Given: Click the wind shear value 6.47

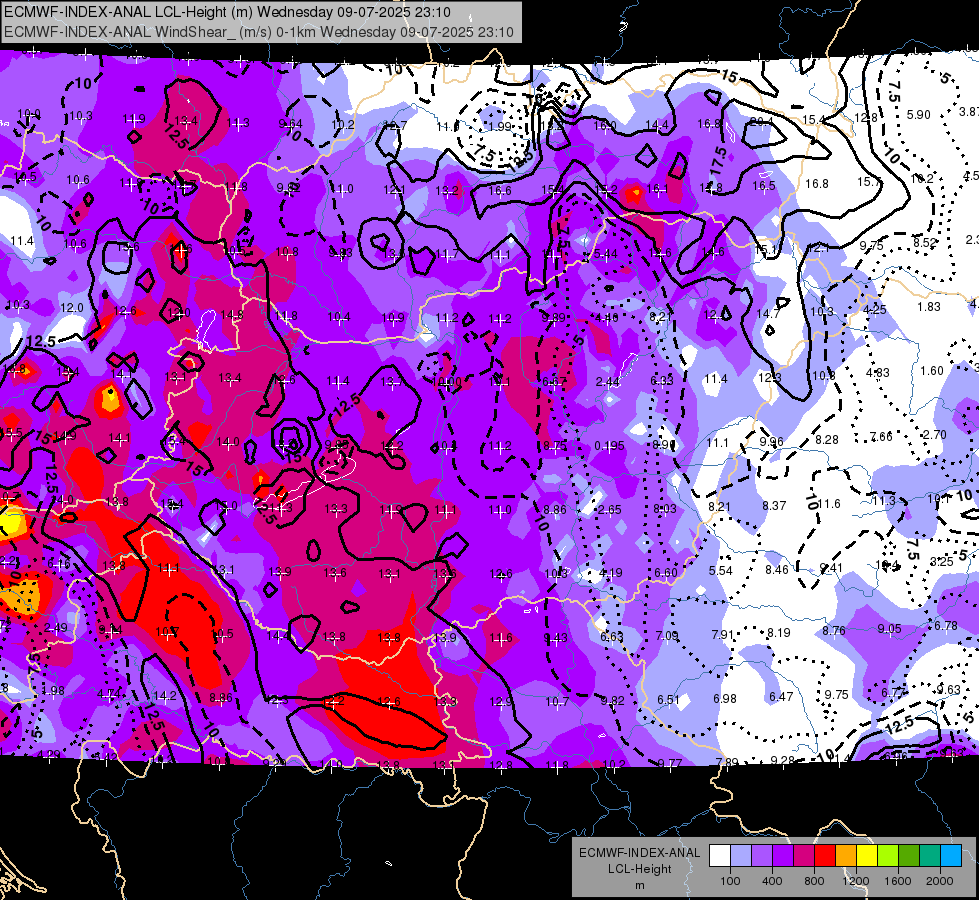Looking at the screenshot, I should (781, 696).
